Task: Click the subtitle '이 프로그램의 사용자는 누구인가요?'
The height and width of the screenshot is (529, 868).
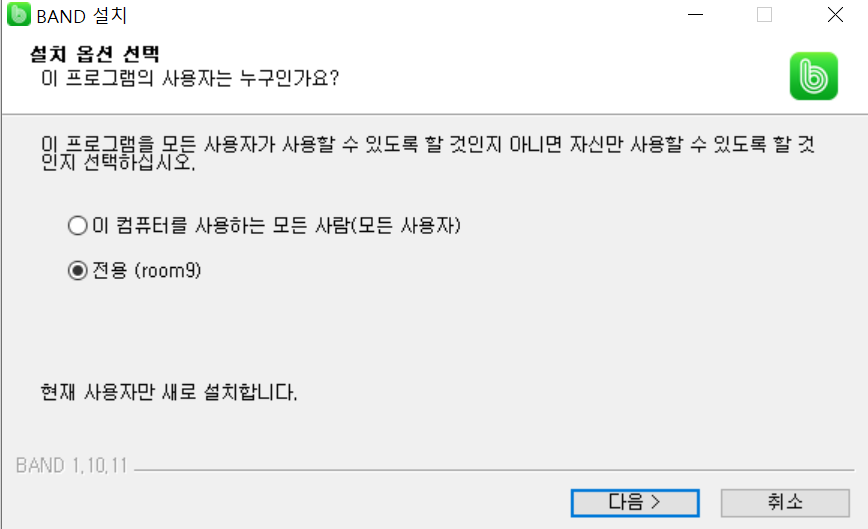Action: pos(190,78)
